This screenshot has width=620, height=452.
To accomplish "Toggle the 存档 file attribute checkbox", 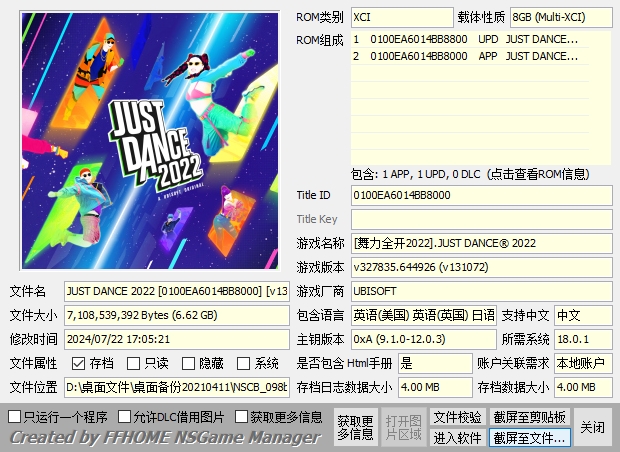I will coord(78,363).
